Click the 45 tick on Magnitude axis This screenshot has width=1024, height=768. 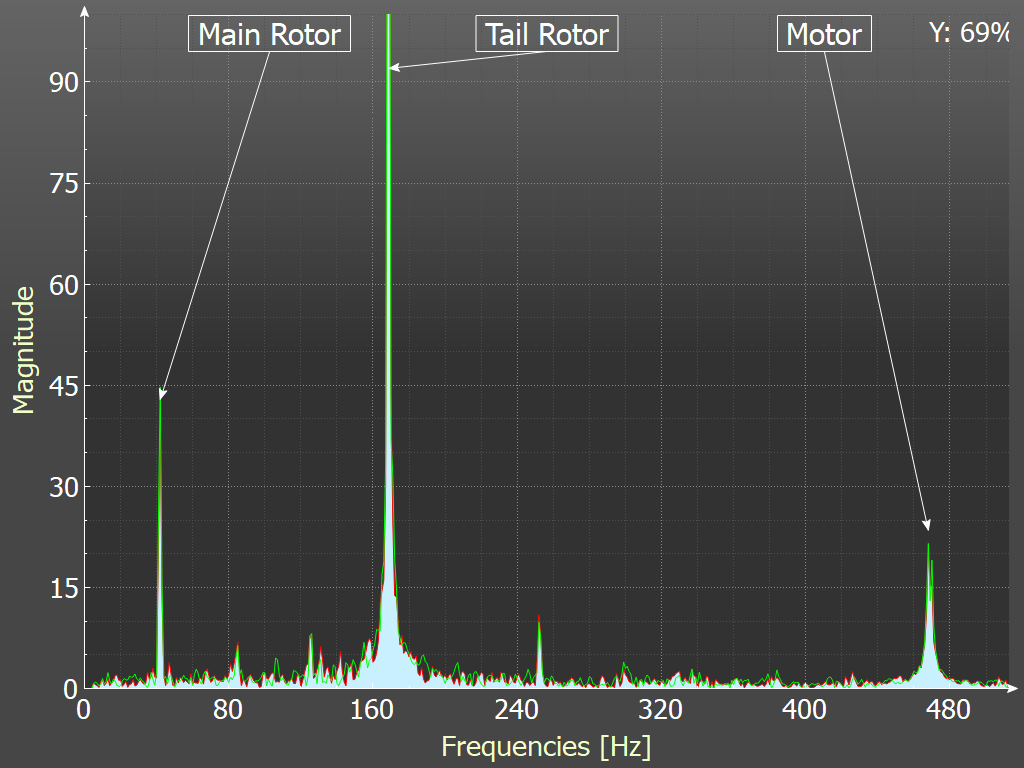click(x=64, y=386)
